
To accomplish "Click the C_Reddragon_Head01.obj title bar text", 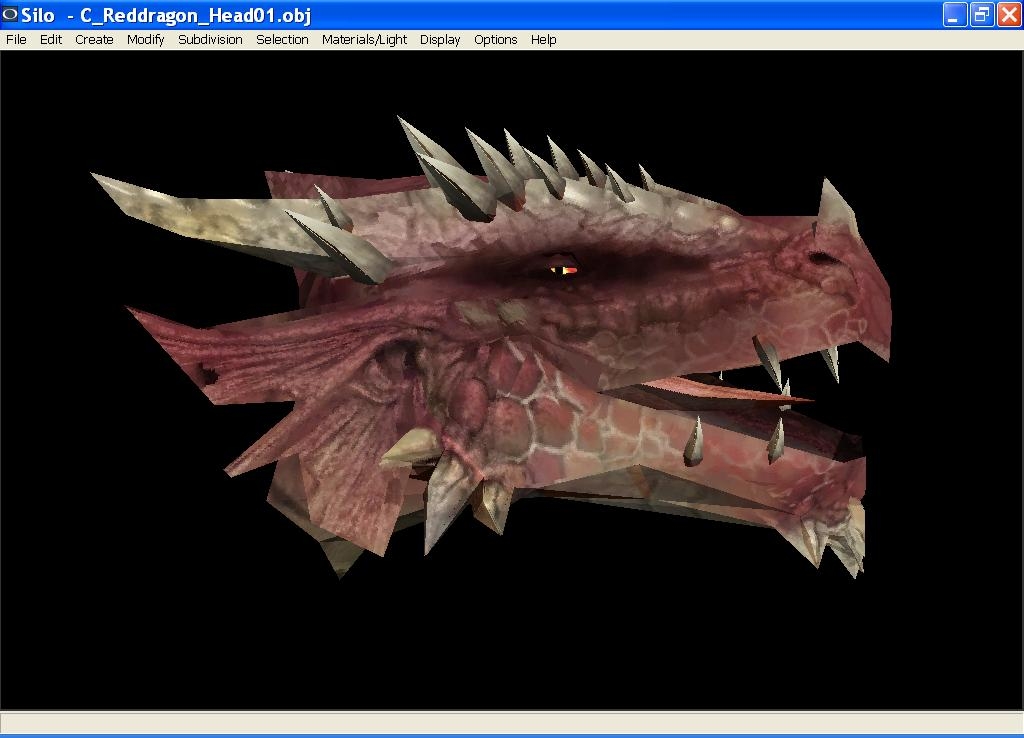I will pos(195,16).
